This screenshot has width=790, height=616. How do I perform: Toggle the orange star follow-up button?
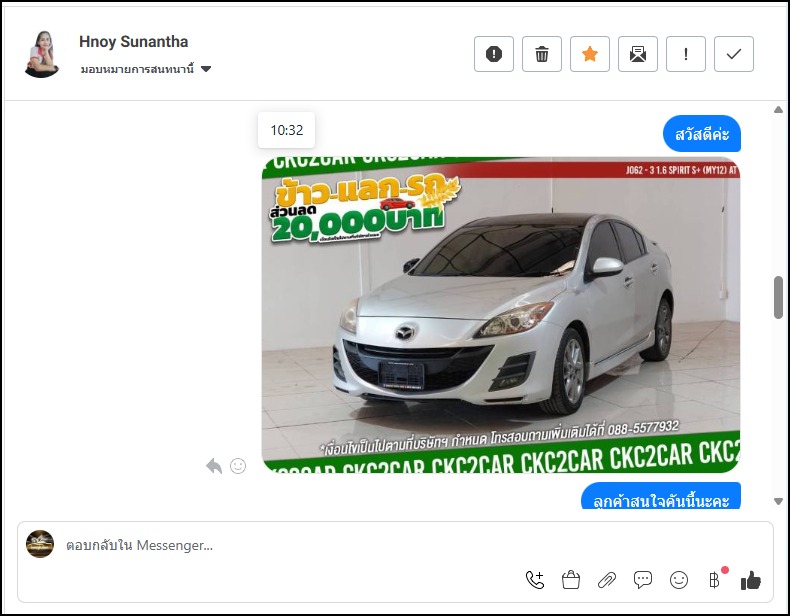coord(590,54)
